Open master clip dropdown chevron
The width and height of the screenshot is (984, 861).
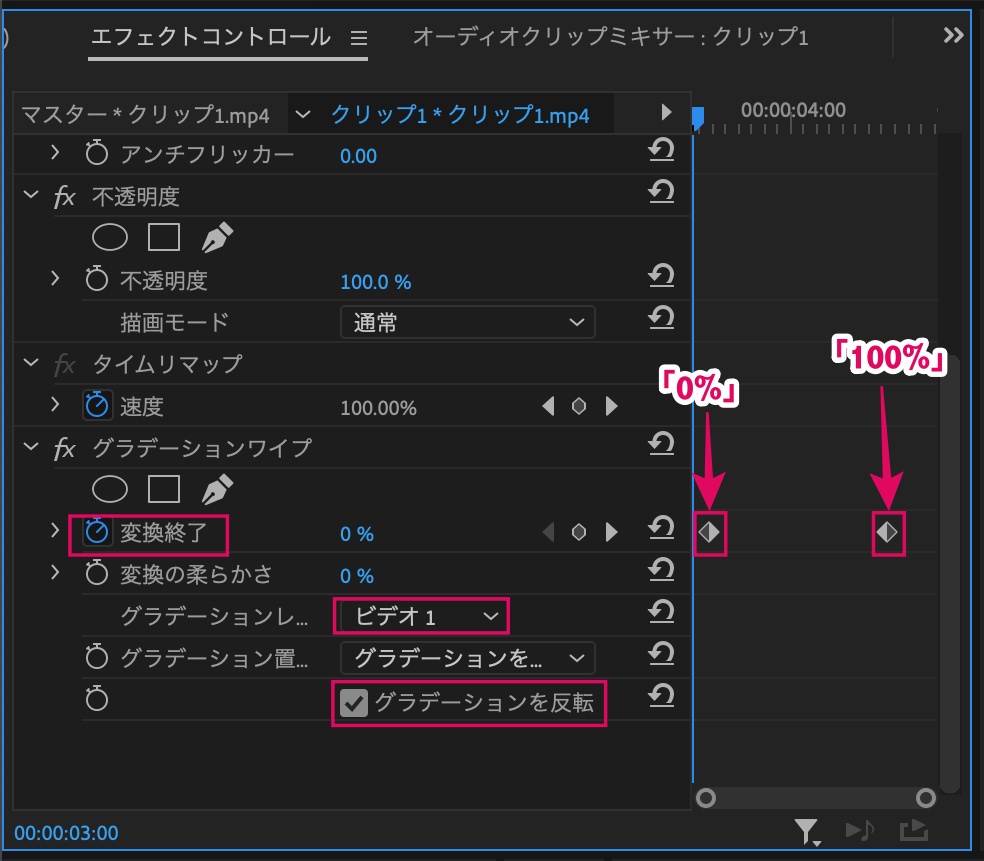[302, 114]
